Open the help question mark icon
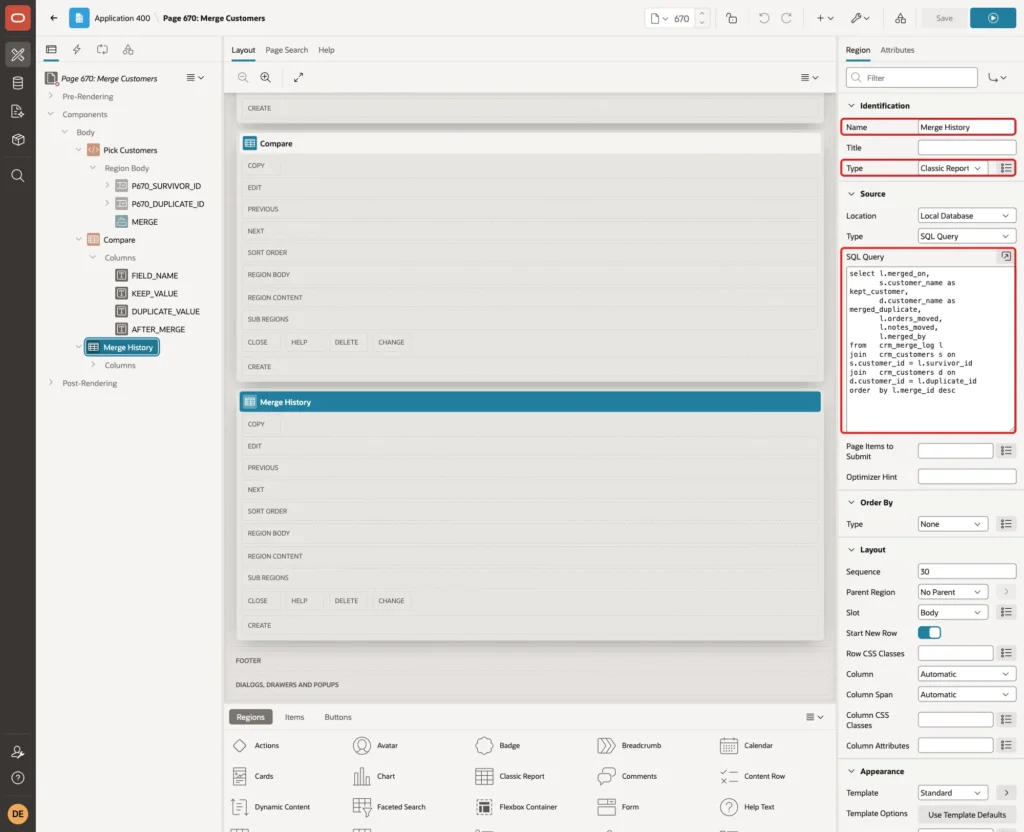This screenshot has width=1024, height=832. click(x=18, y=778)
